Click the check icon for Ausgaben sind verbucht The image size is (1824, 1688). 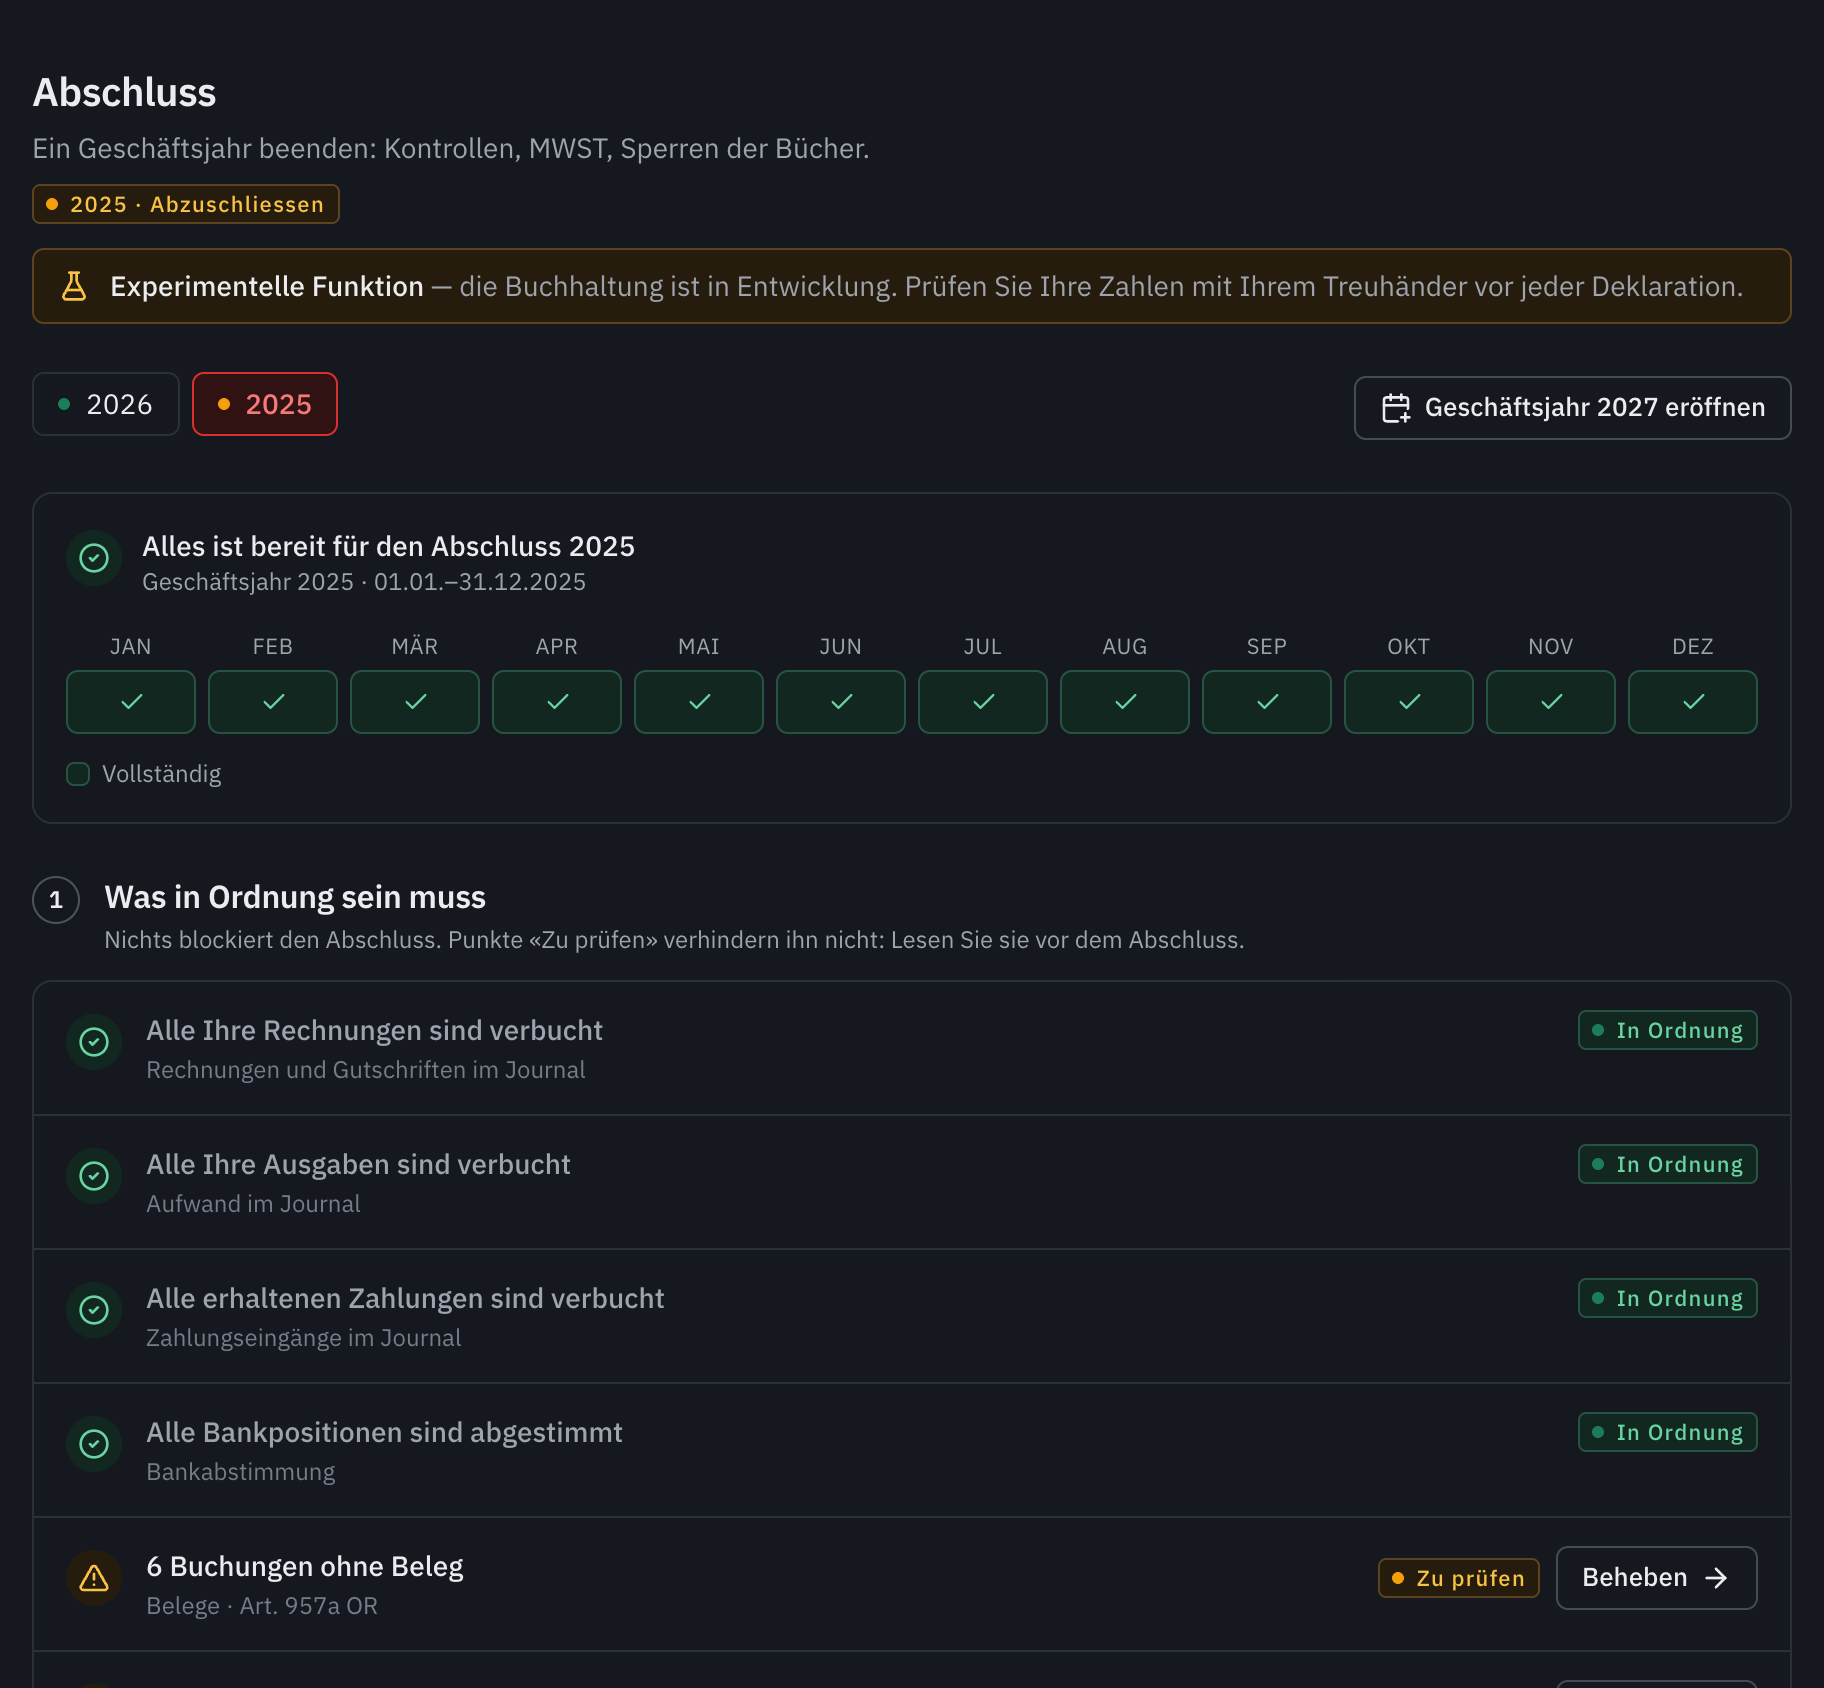[x=94, y=1176]
